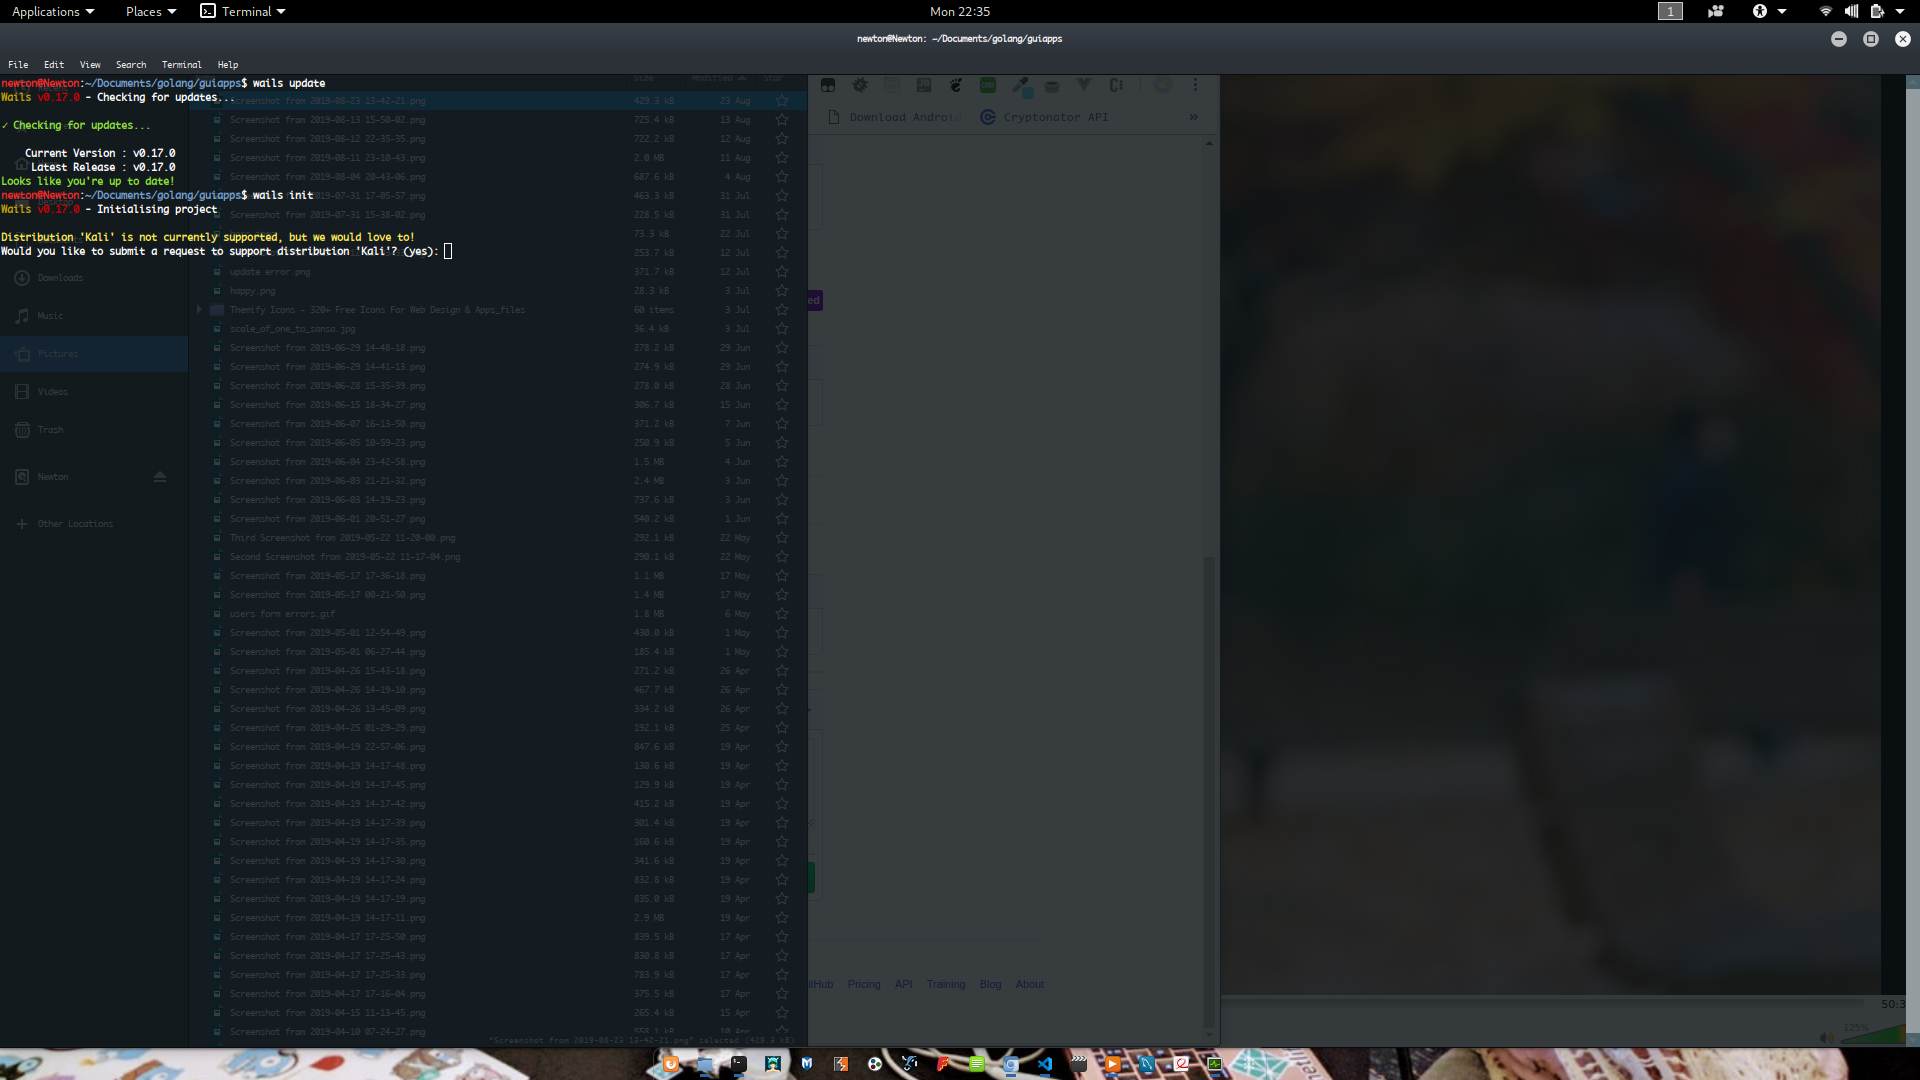Click the Pricing link
The width and height of the screenshot is (1920, 1080).
pos(864,984)
